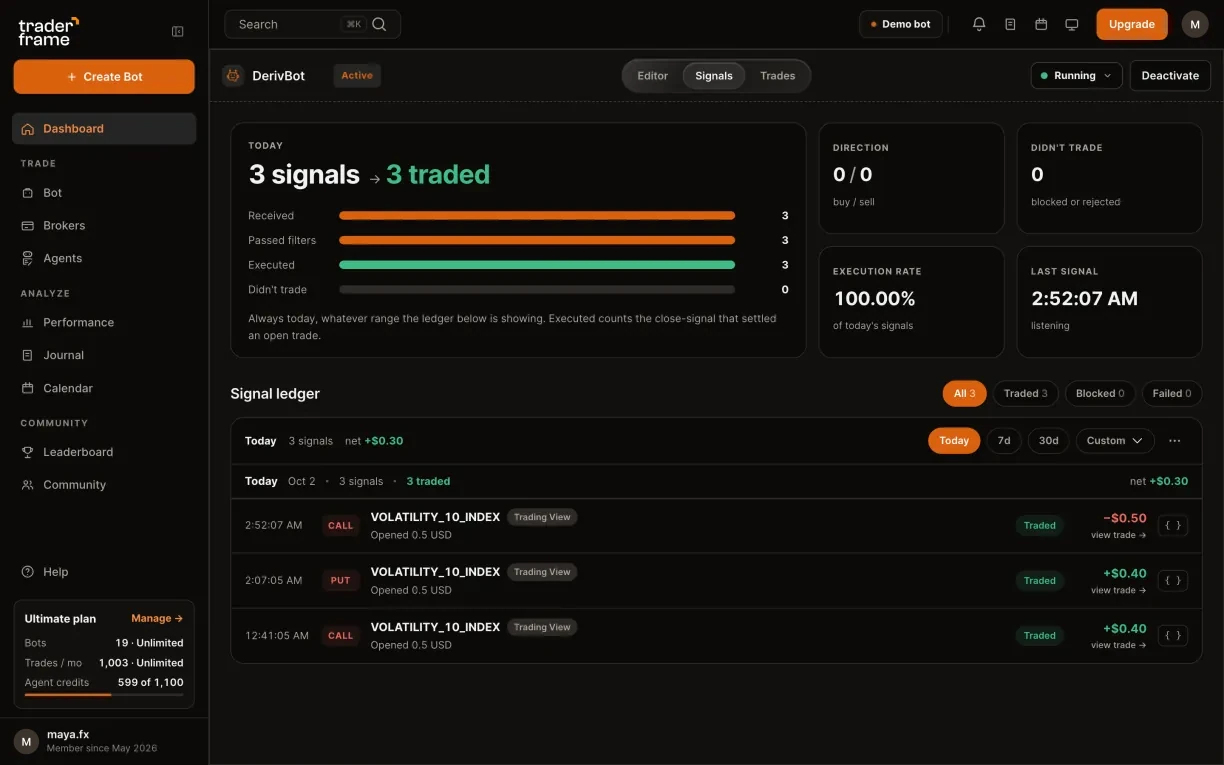Image resolution: width=1224 pixels, height=765 pixels.
Task: Click the Received progress bar
Action: coord(537,216)
